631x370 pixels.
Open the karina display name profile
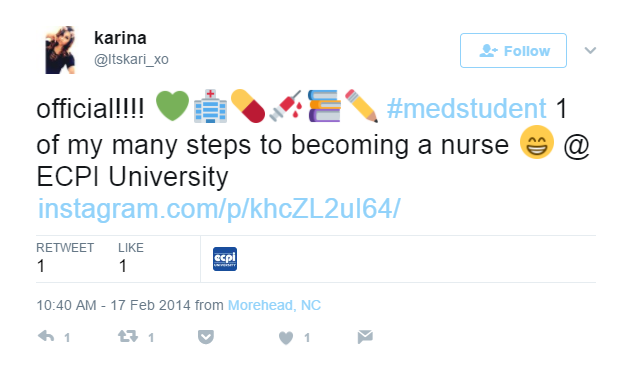(x=120, y=38)
